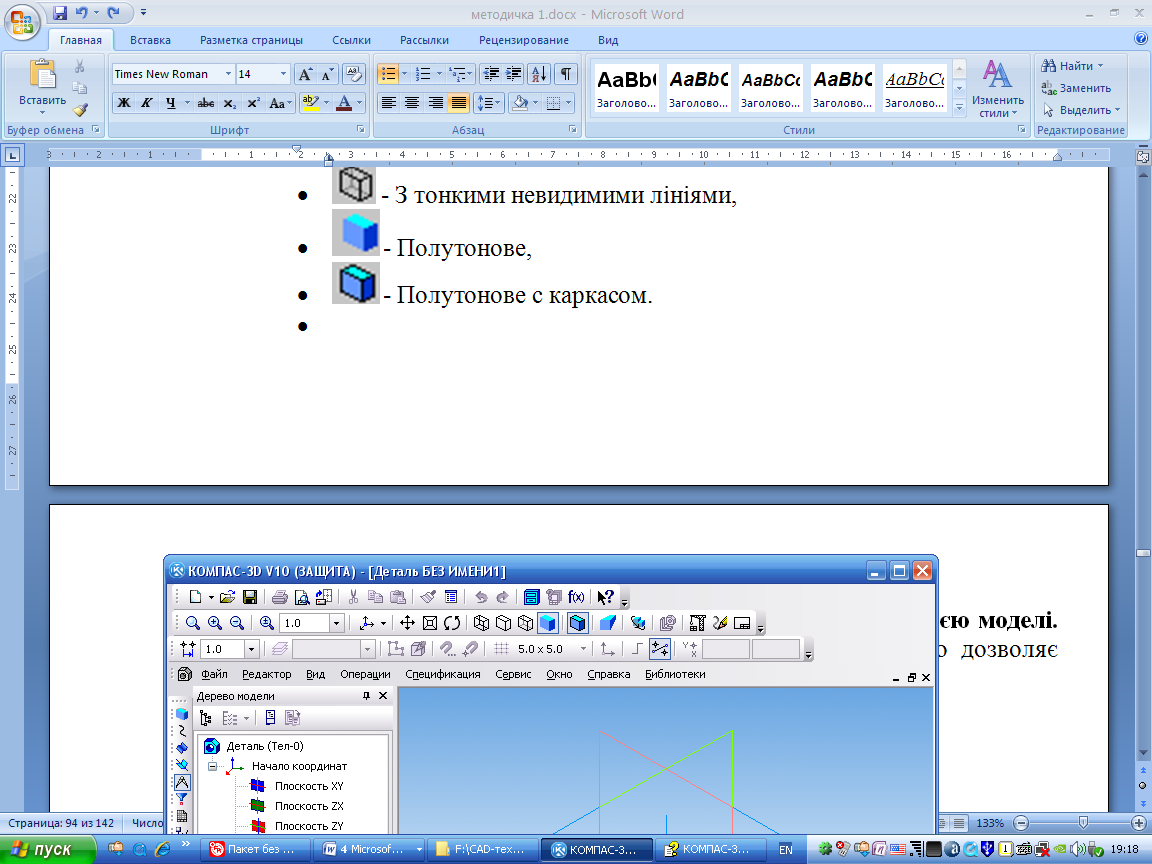Open Internet Explorer quick launch icon
1152x864 pixels.
pyautogui.click(x=162, y=849)
